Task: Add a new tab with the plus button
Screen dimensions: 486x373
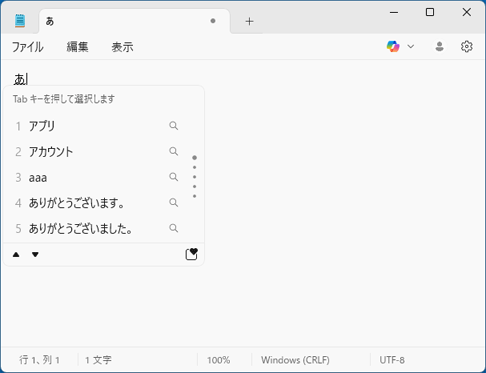Action: pos(249,22)
